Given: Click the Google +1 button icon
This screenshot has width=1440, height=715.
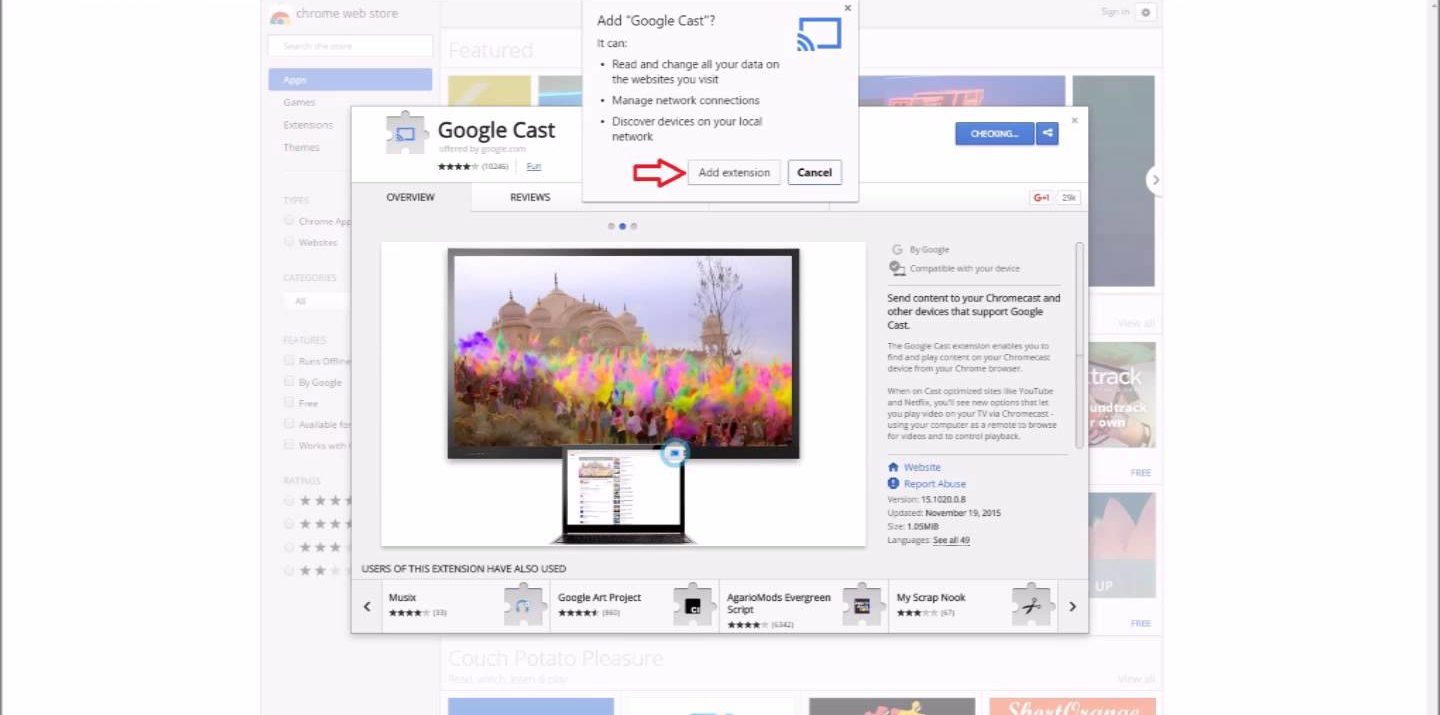Looking at the screenshot, I should (1041, 198).
